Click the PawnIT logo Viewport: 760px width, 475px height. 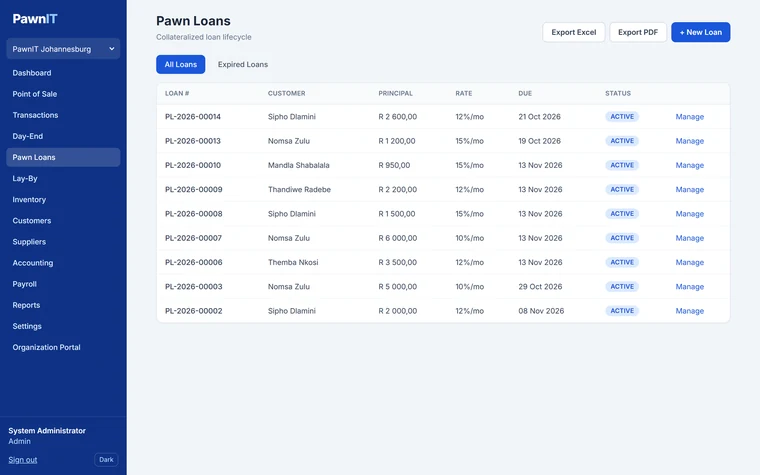(35, 19)
